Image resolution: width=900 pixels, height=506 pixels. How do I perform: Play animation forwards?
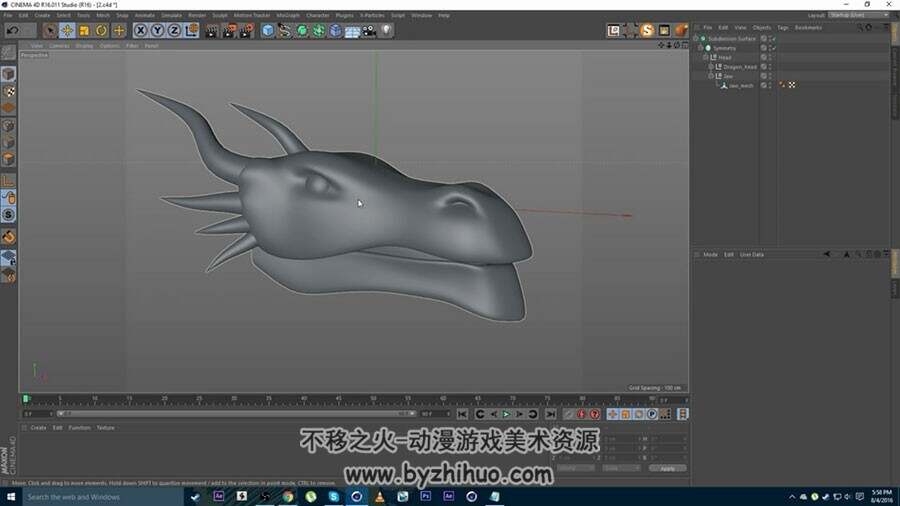coord(506,414)
